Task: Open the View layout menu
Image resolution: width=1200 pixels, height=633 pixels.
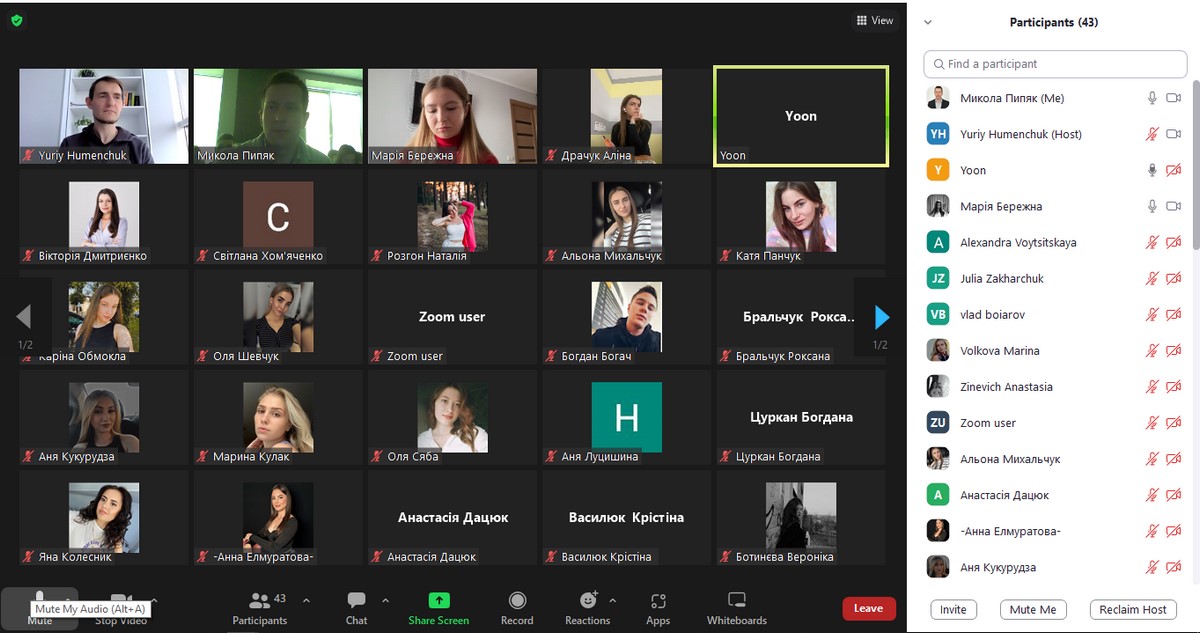Action: coord(875,20)
